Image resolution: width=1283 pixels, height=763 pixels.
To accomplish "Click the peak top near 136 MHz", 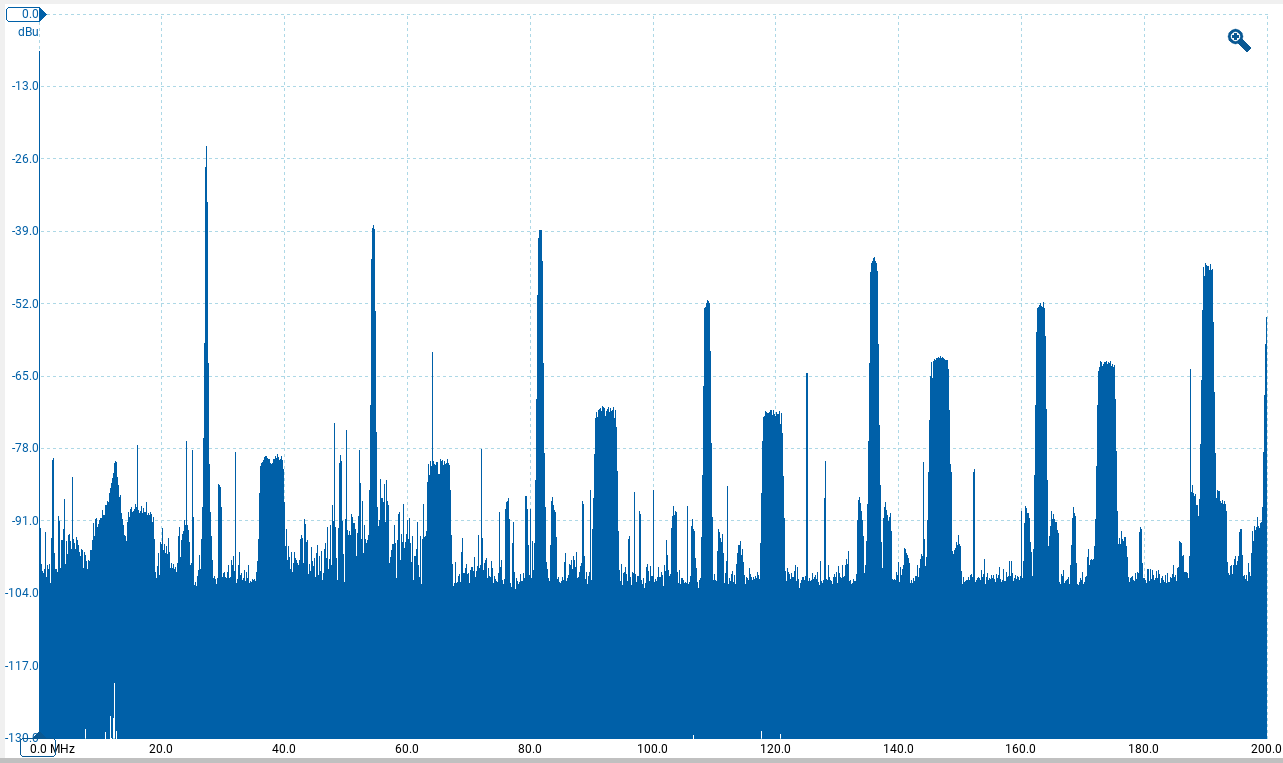I will [x=874, y=261].
